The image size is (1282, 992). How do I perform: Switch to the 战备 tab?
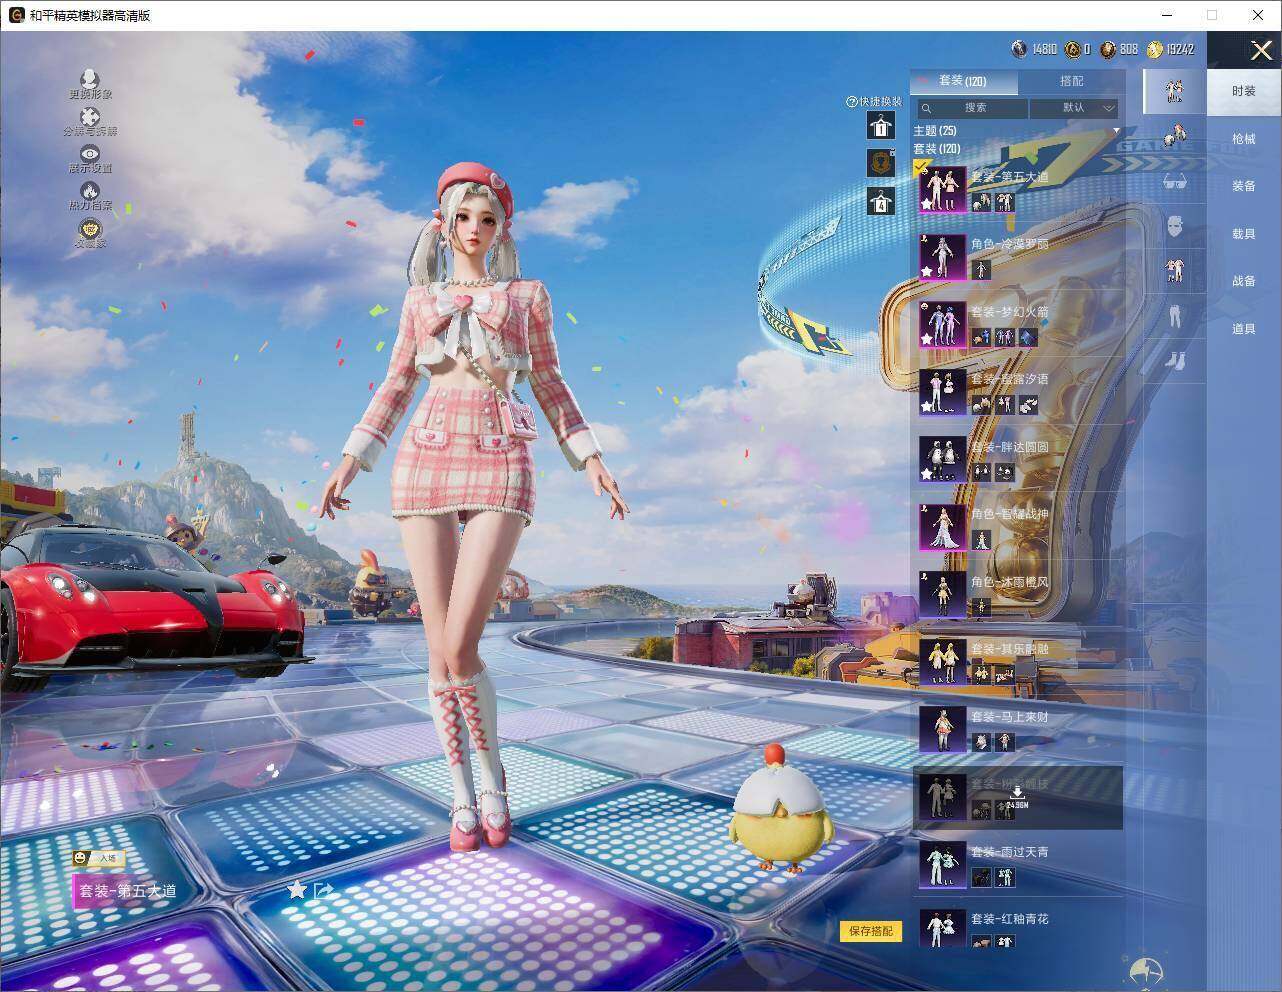click(x=1243, y=281)
